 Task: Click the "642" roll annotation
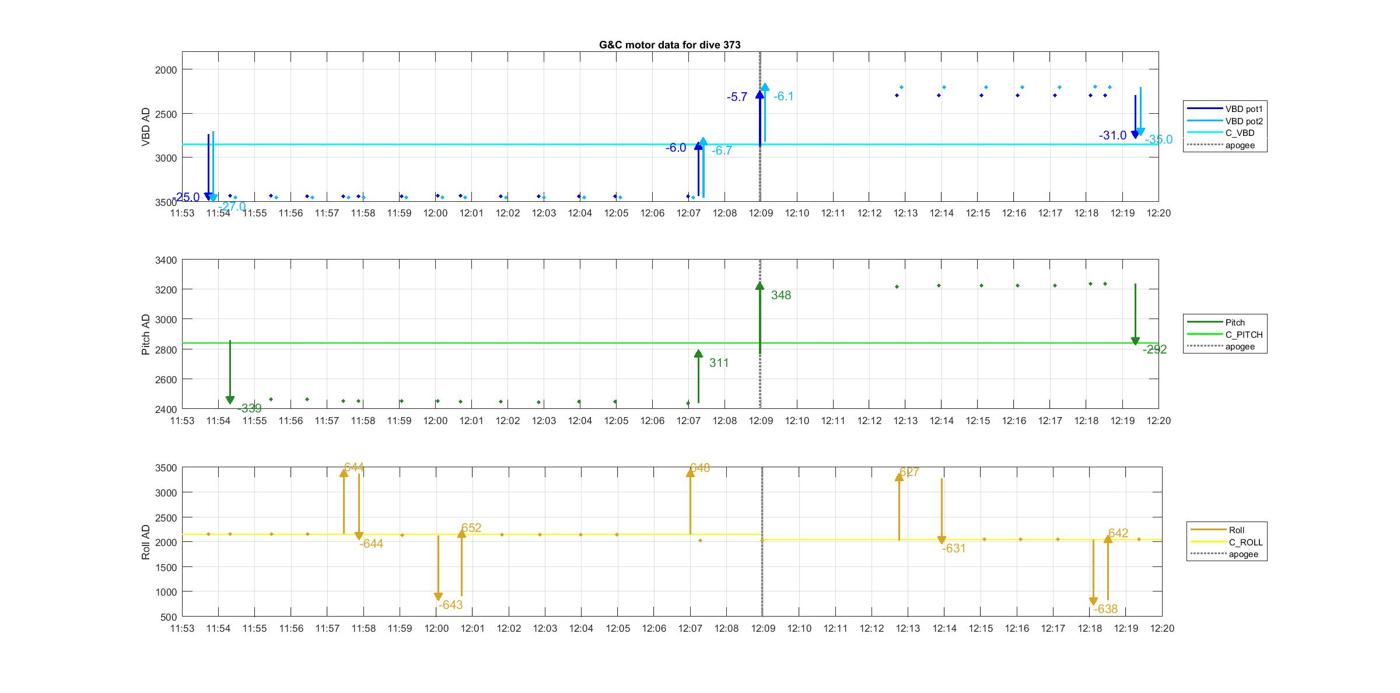pos(1118,534)
